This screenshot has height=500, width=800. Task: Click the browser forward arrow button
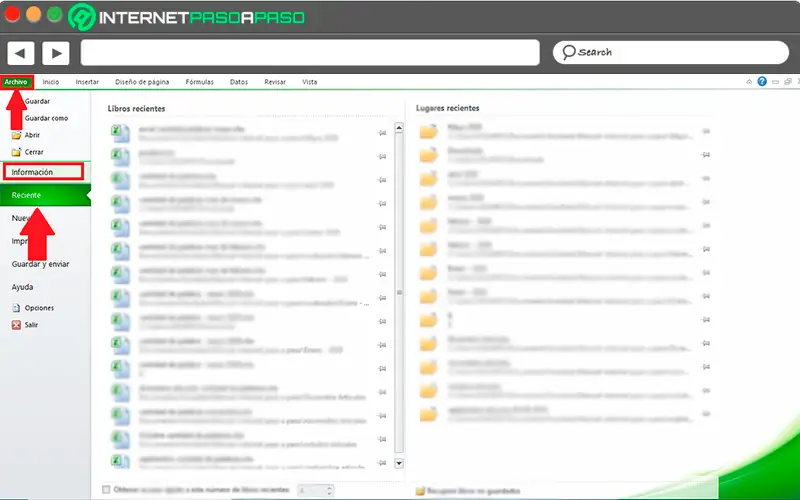coord(56,53)
